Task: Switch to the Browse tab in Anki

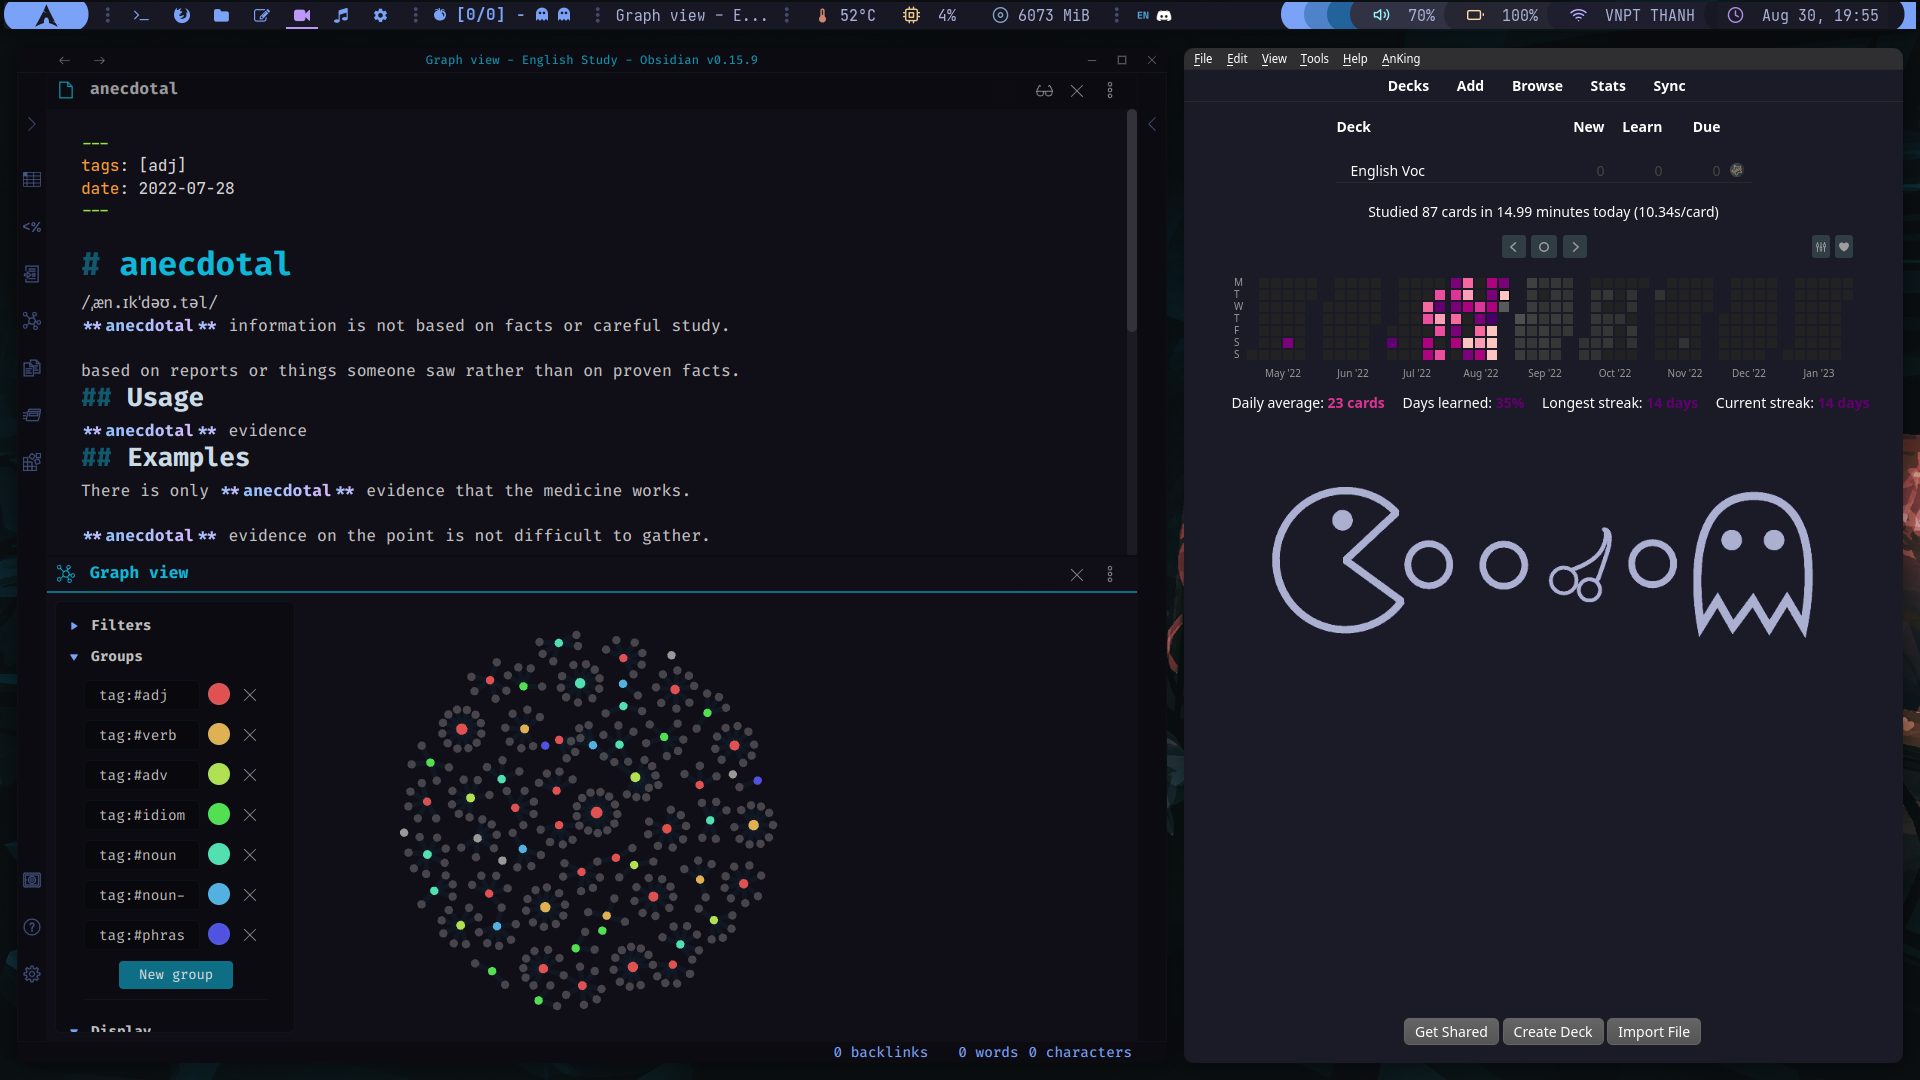Action: (x=1537, y=86)
